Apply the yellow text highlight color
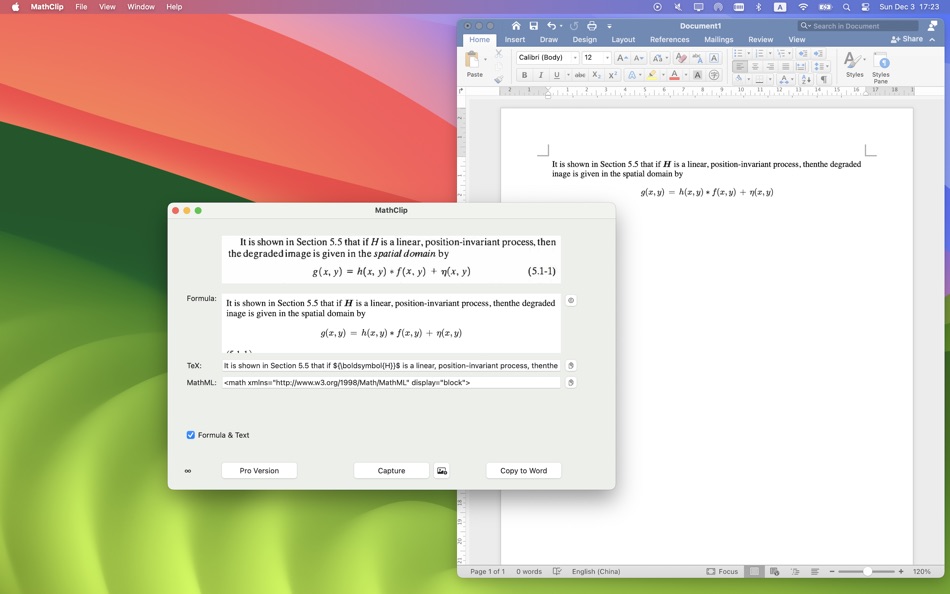 (652, 75)
